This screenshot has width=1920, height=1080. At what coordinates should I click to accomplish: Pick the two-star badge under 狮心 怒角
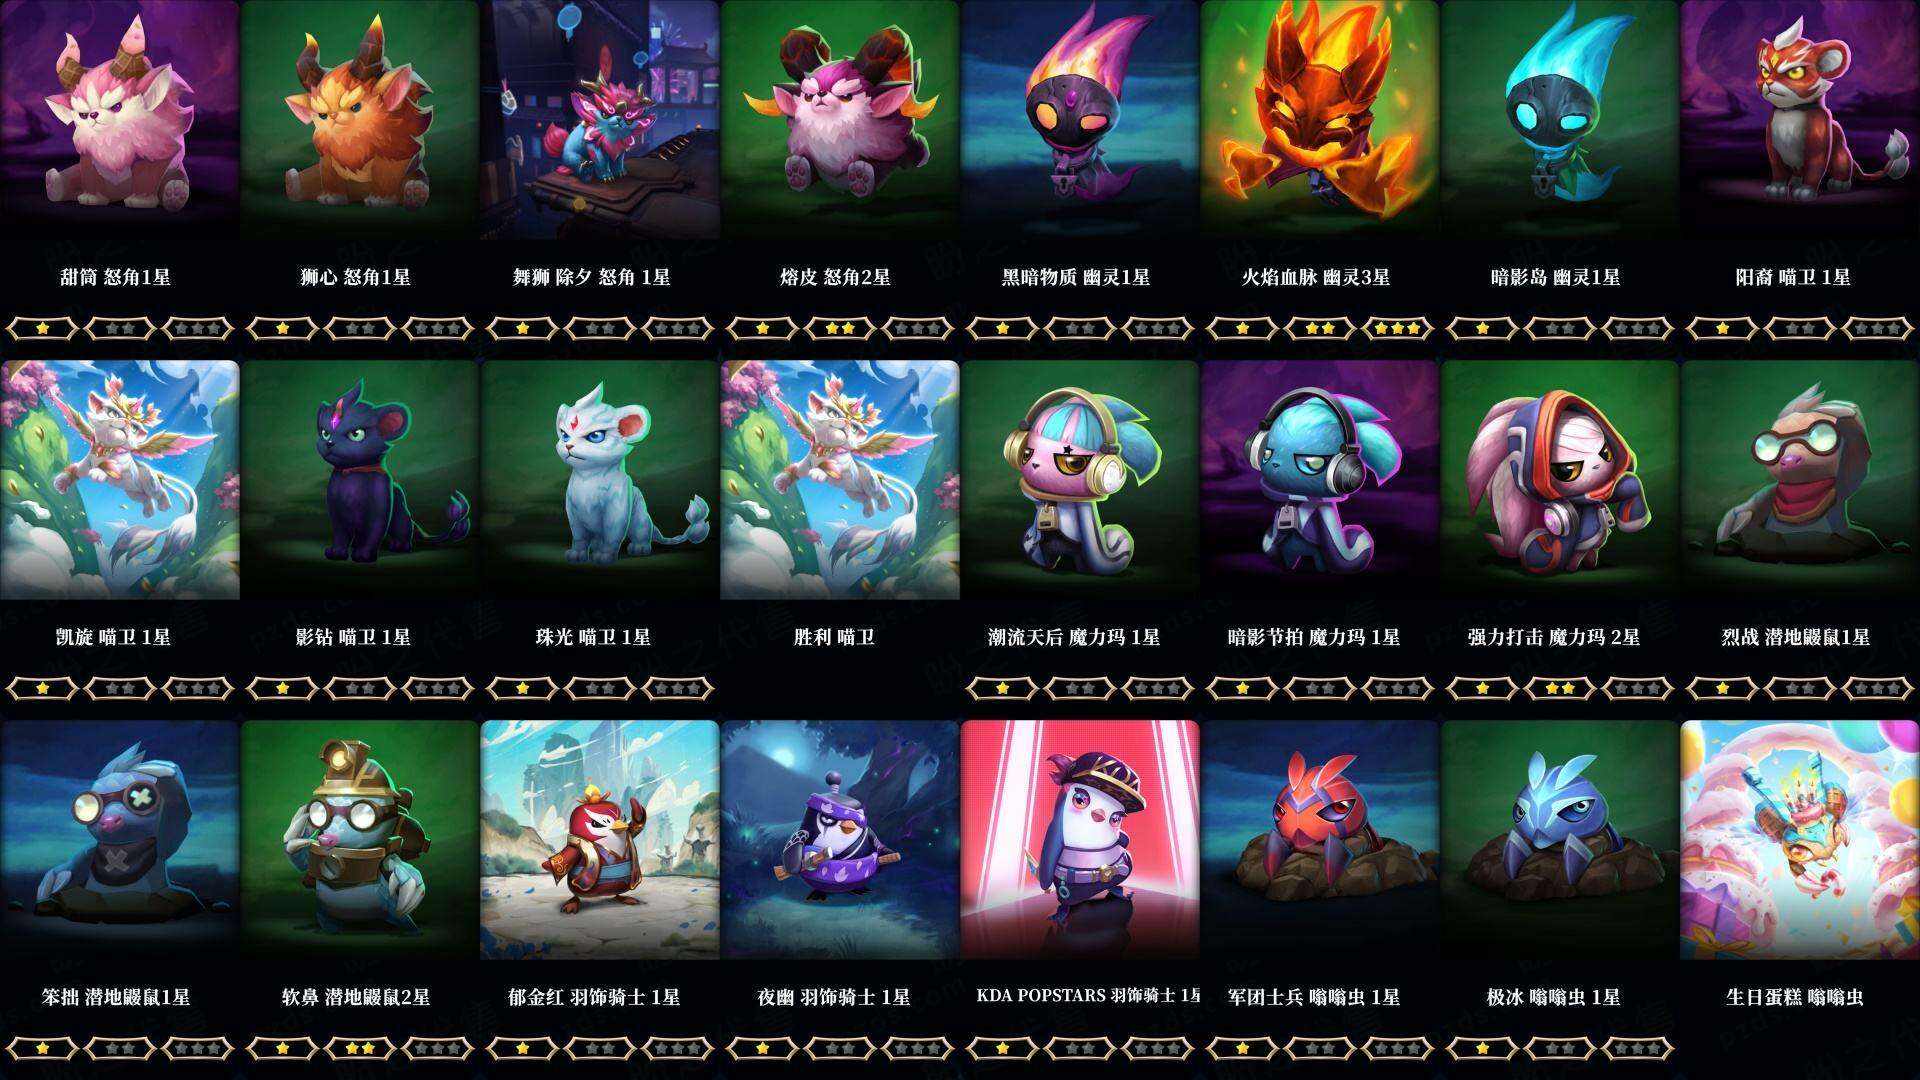click(x=360, y=328)
